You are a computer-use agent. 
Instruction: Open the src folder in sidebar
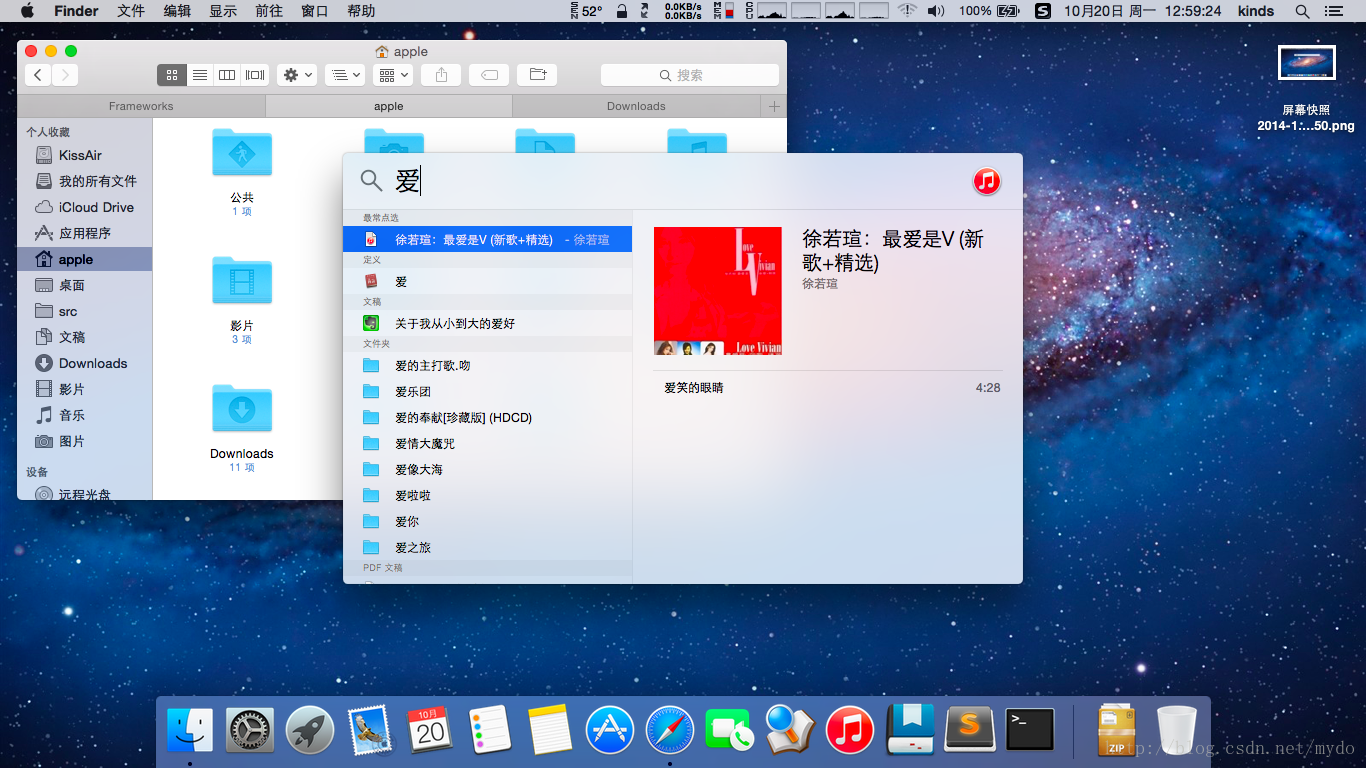85,311
